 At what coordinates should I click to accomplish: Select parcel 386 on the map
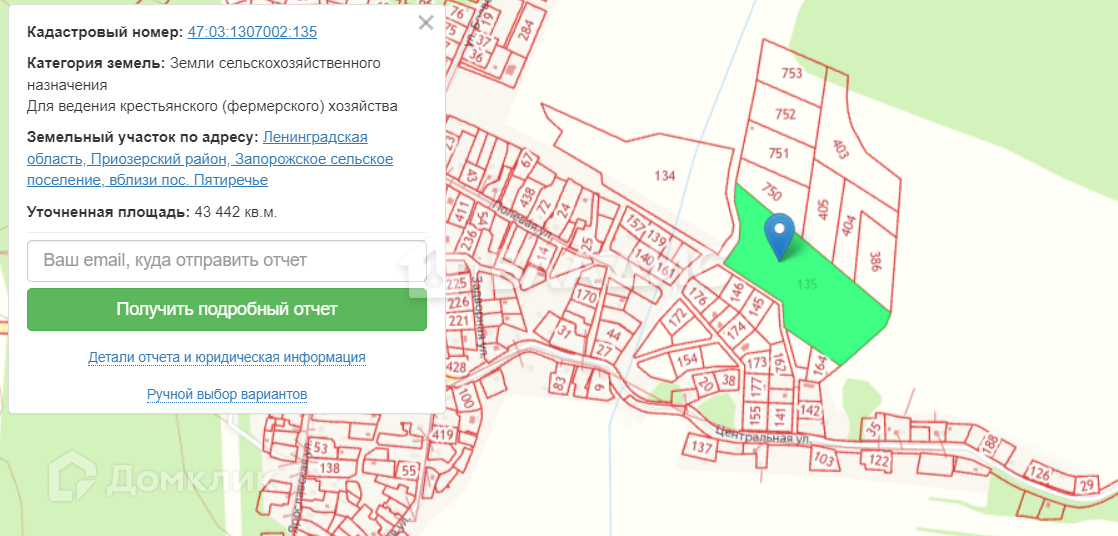point(874,262)
